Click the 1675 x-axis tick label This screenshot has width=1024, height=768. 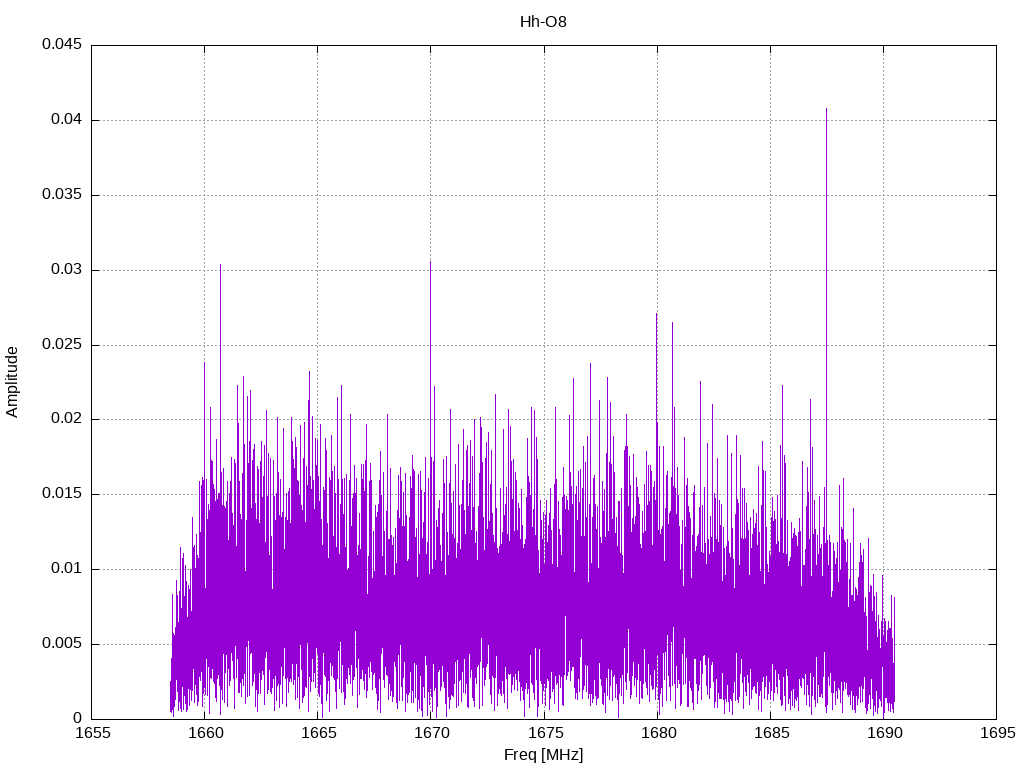pos(545,733)
